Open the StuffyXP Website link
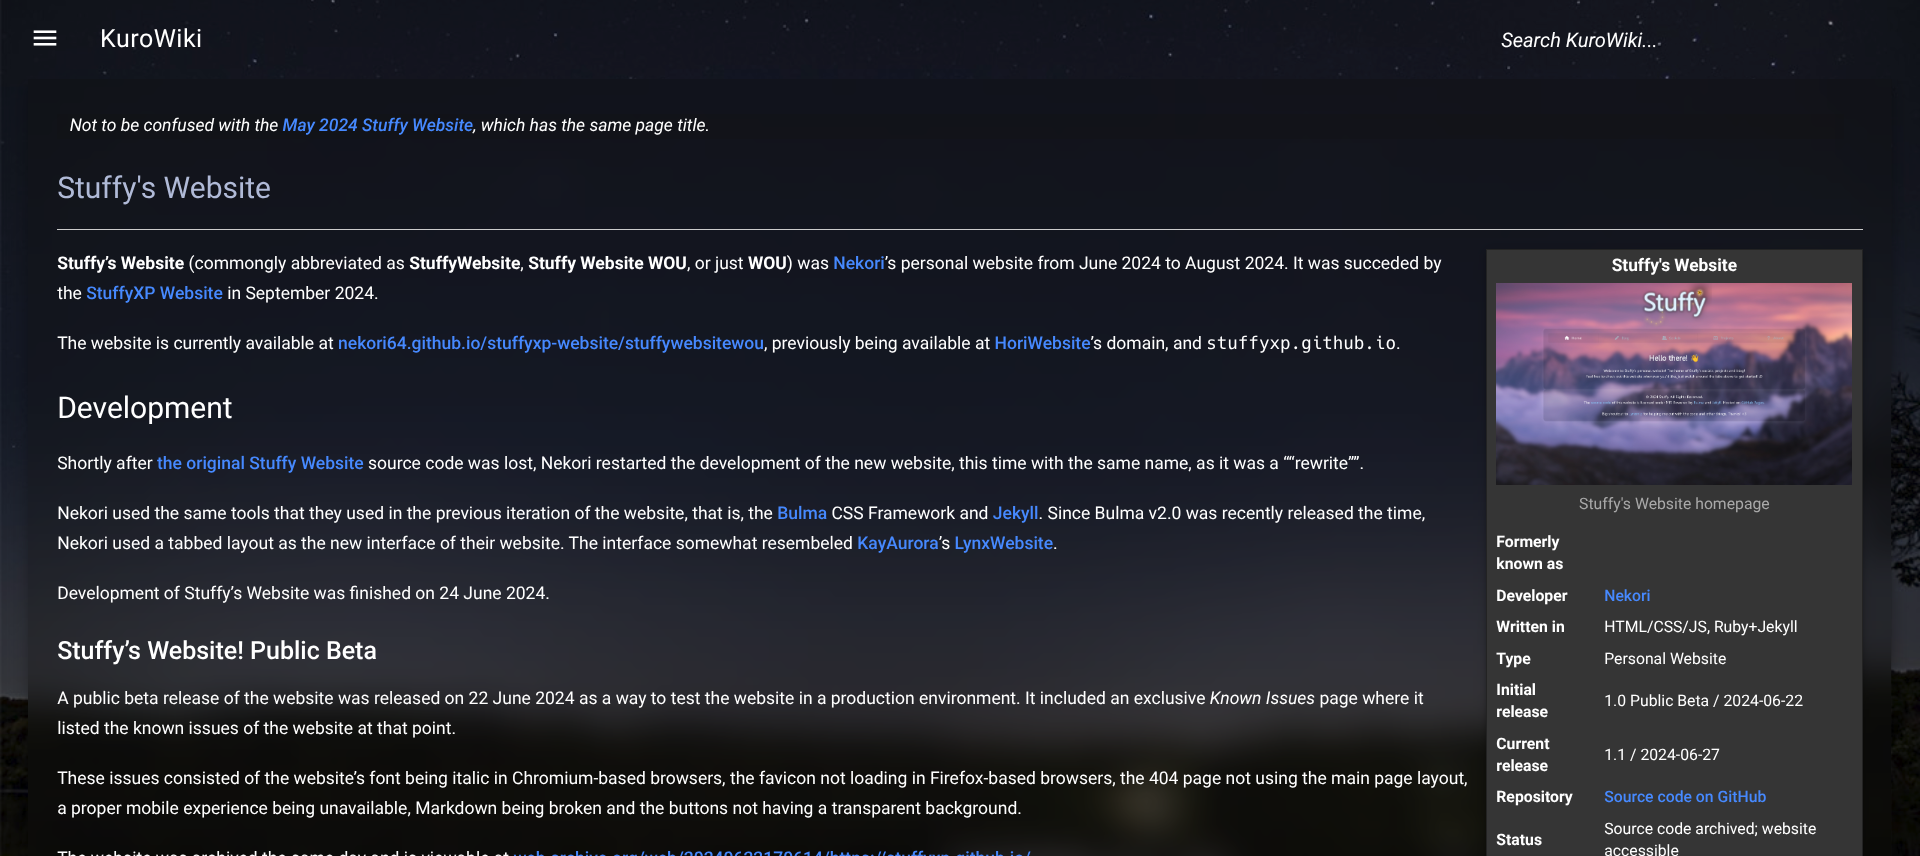 (x=154, y=293)
